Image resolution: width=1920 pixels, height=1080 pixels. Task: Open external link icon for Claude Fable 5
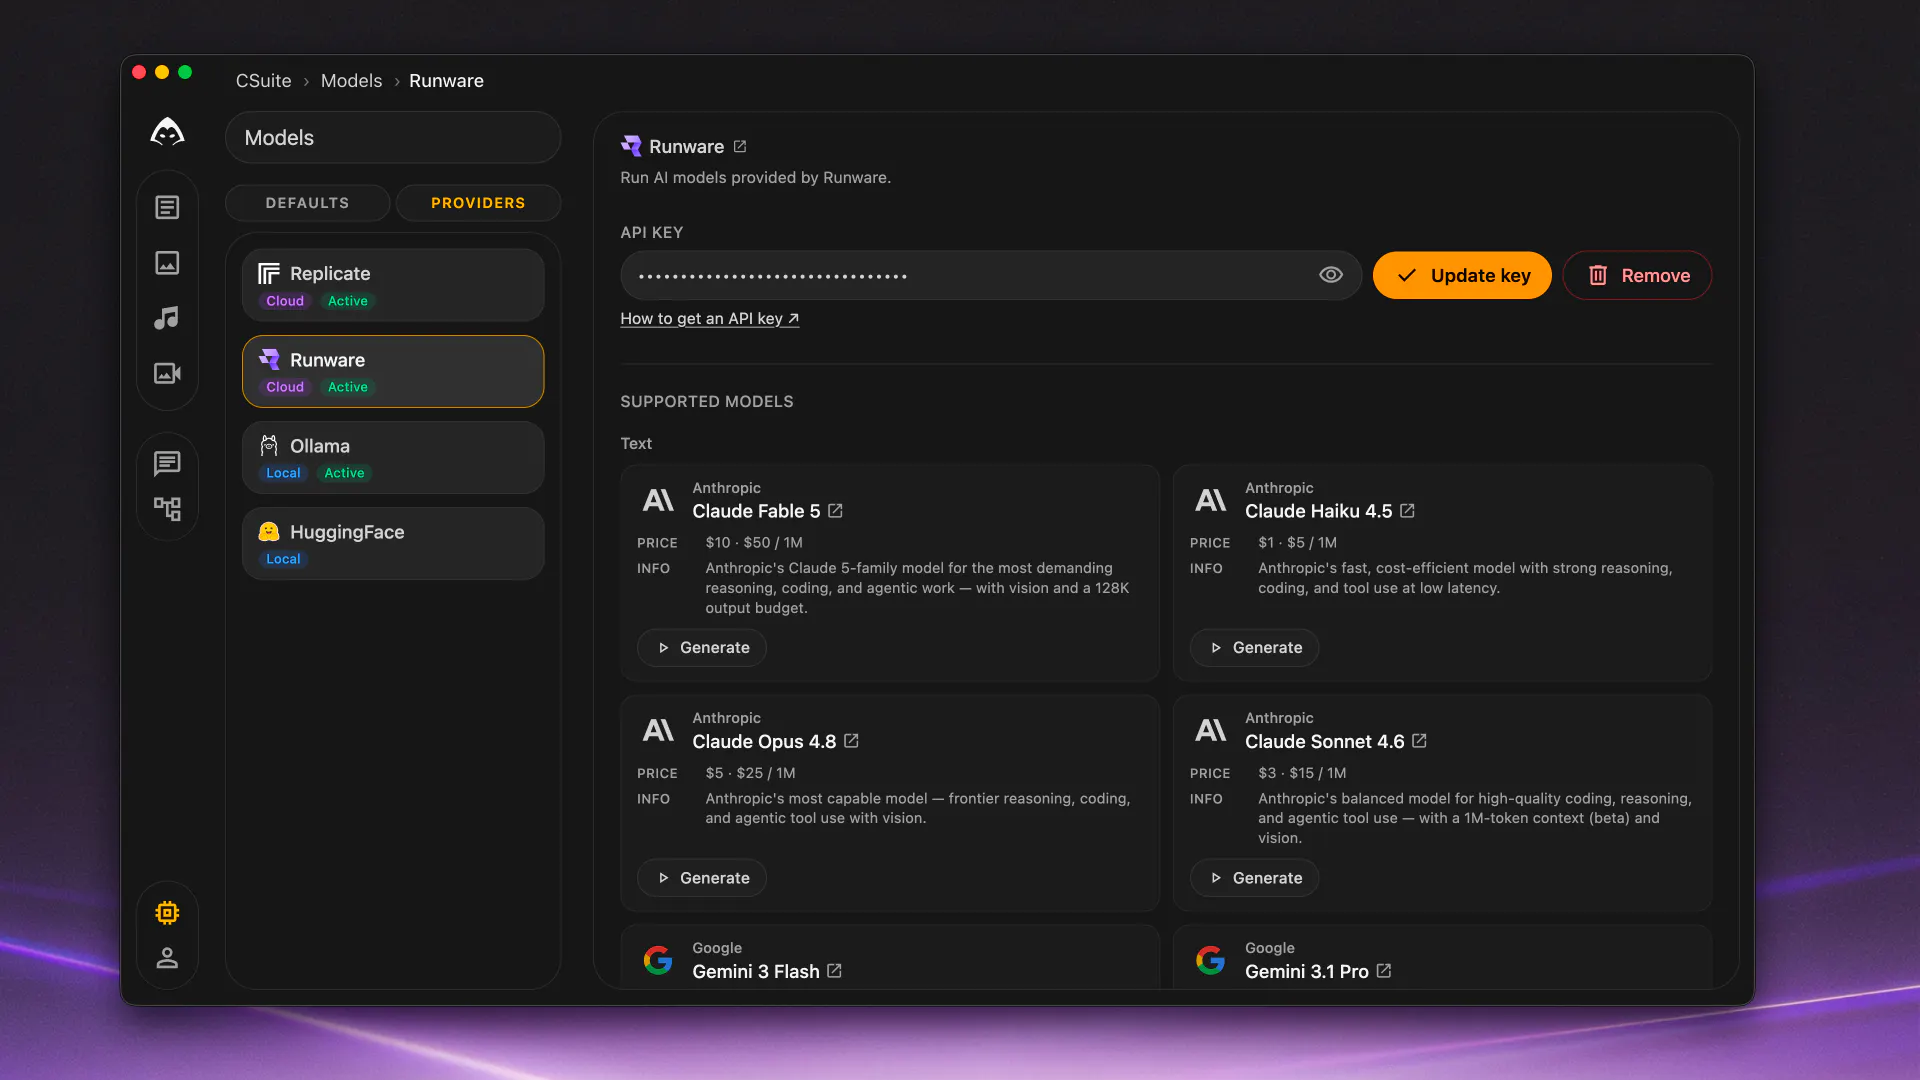pyautogui.click(x=835, y=510)
